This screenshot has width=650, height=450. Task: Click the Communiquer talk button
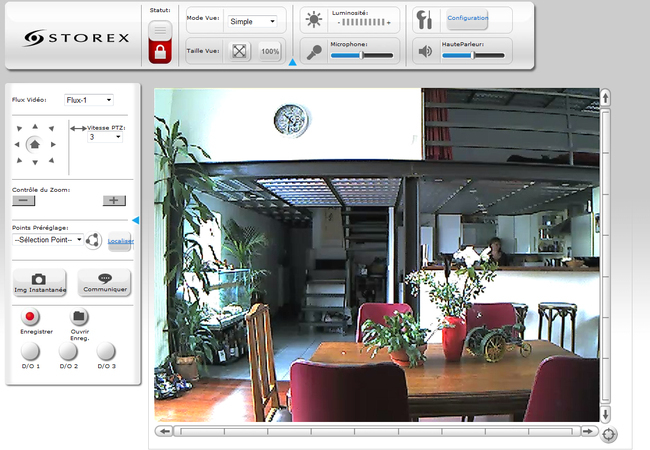pos(104,282)
